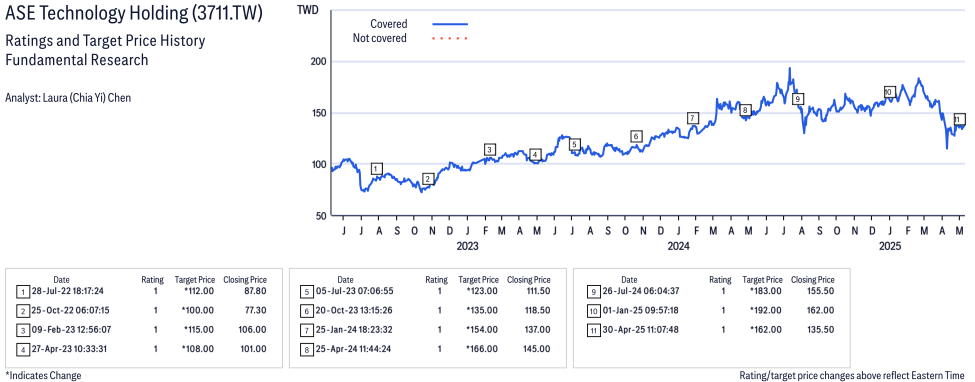Select chart marker 10 on the price chart
Screen dimensions: 975x382
[x=889, y=92]
